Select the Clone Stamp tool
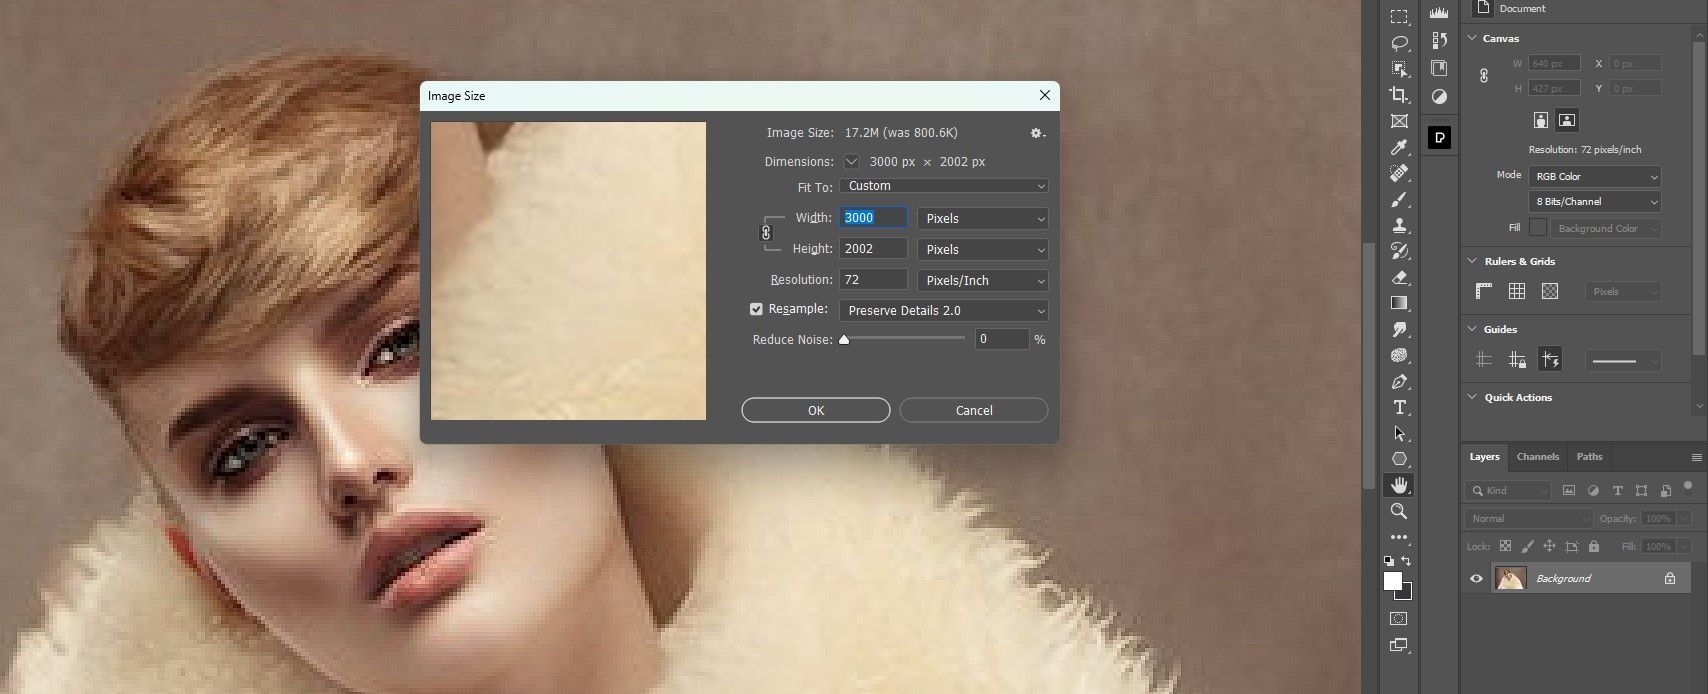The width and height of the screenshot is (1708, 694). click(x=1399, y=225)
